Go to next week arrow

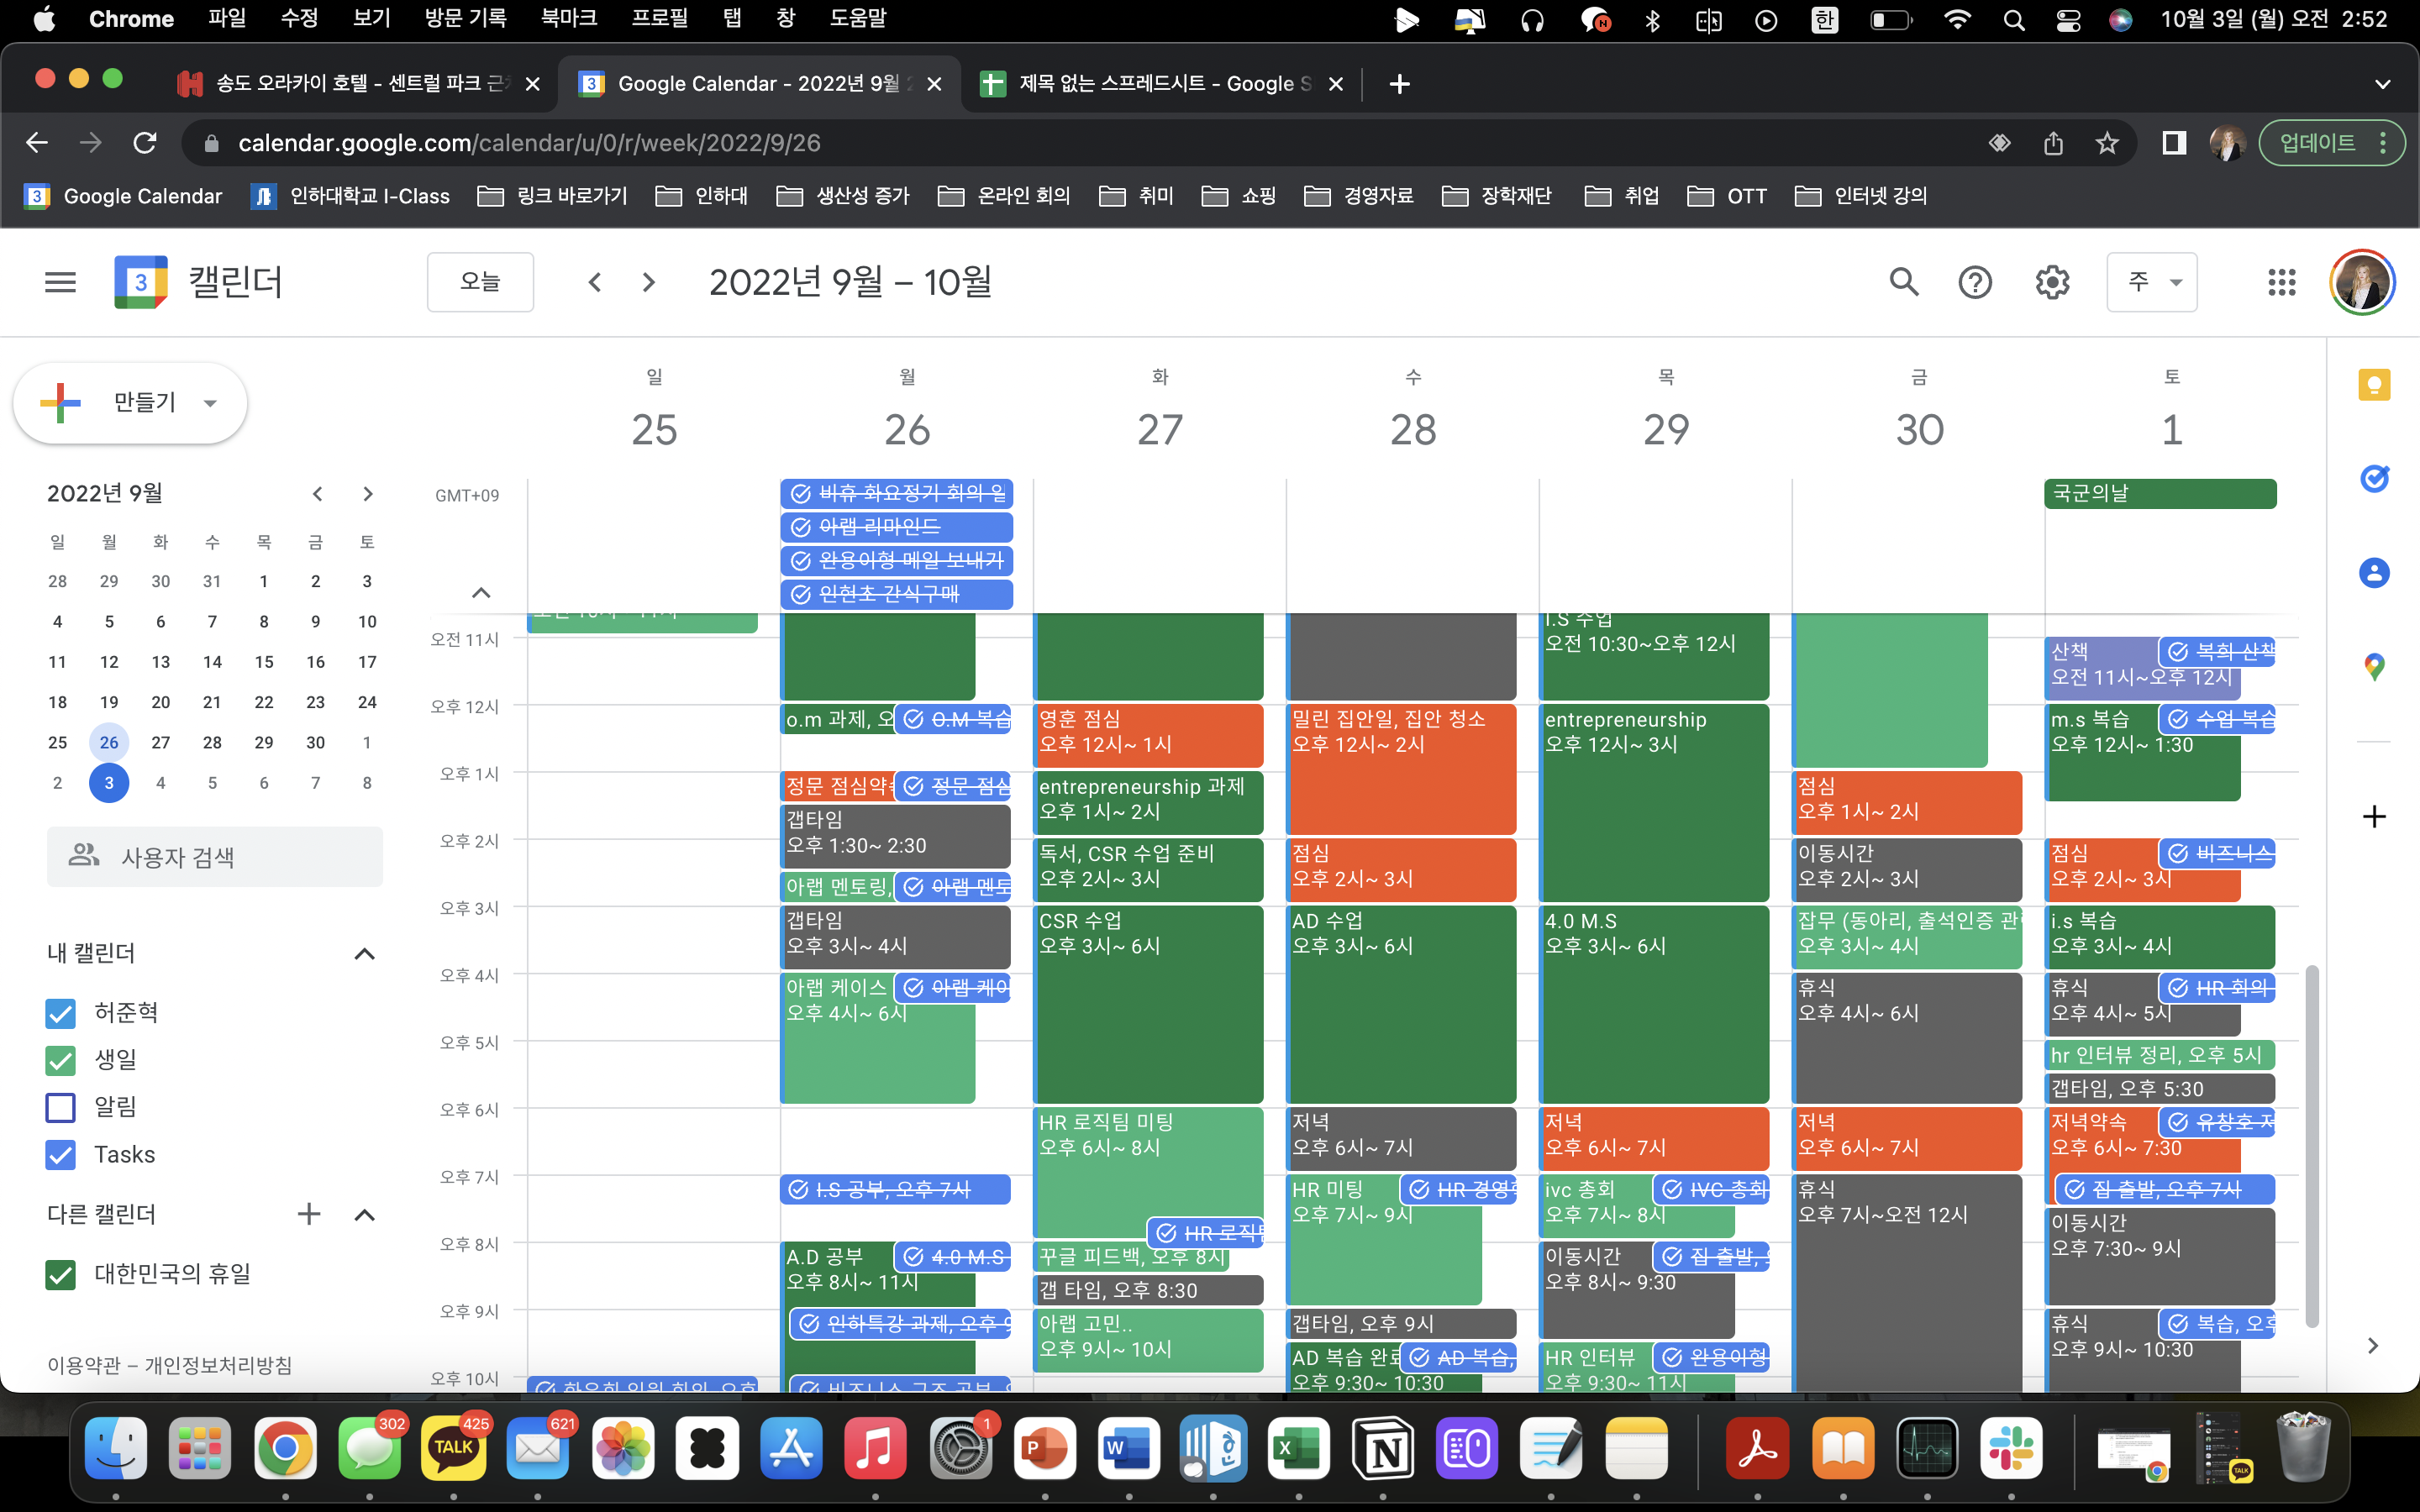[649, 282]
